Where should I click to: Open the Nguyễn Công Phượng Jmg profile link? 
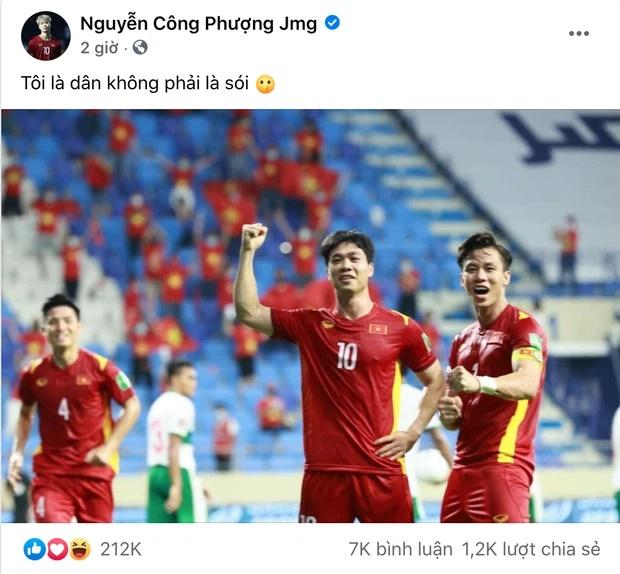pos(198,23)
